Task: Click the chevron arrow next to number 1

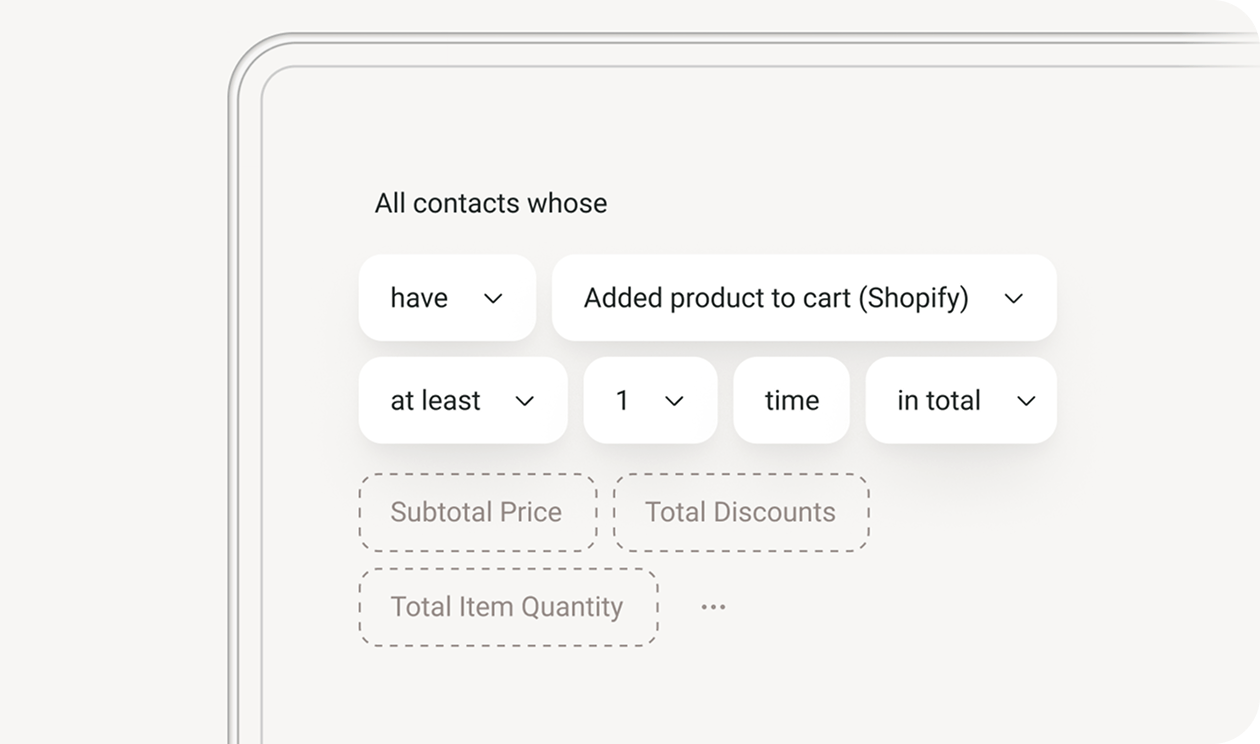Action: [674, 401]
